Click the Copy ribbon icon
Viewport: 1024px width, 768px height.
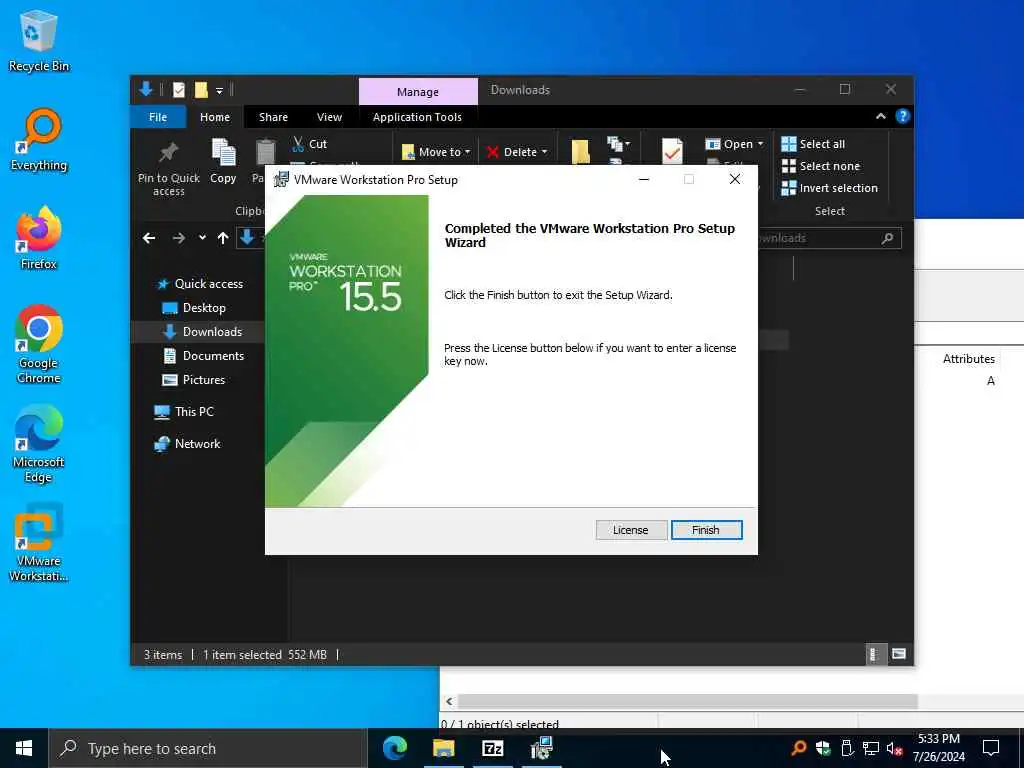[x=223, y=161]
